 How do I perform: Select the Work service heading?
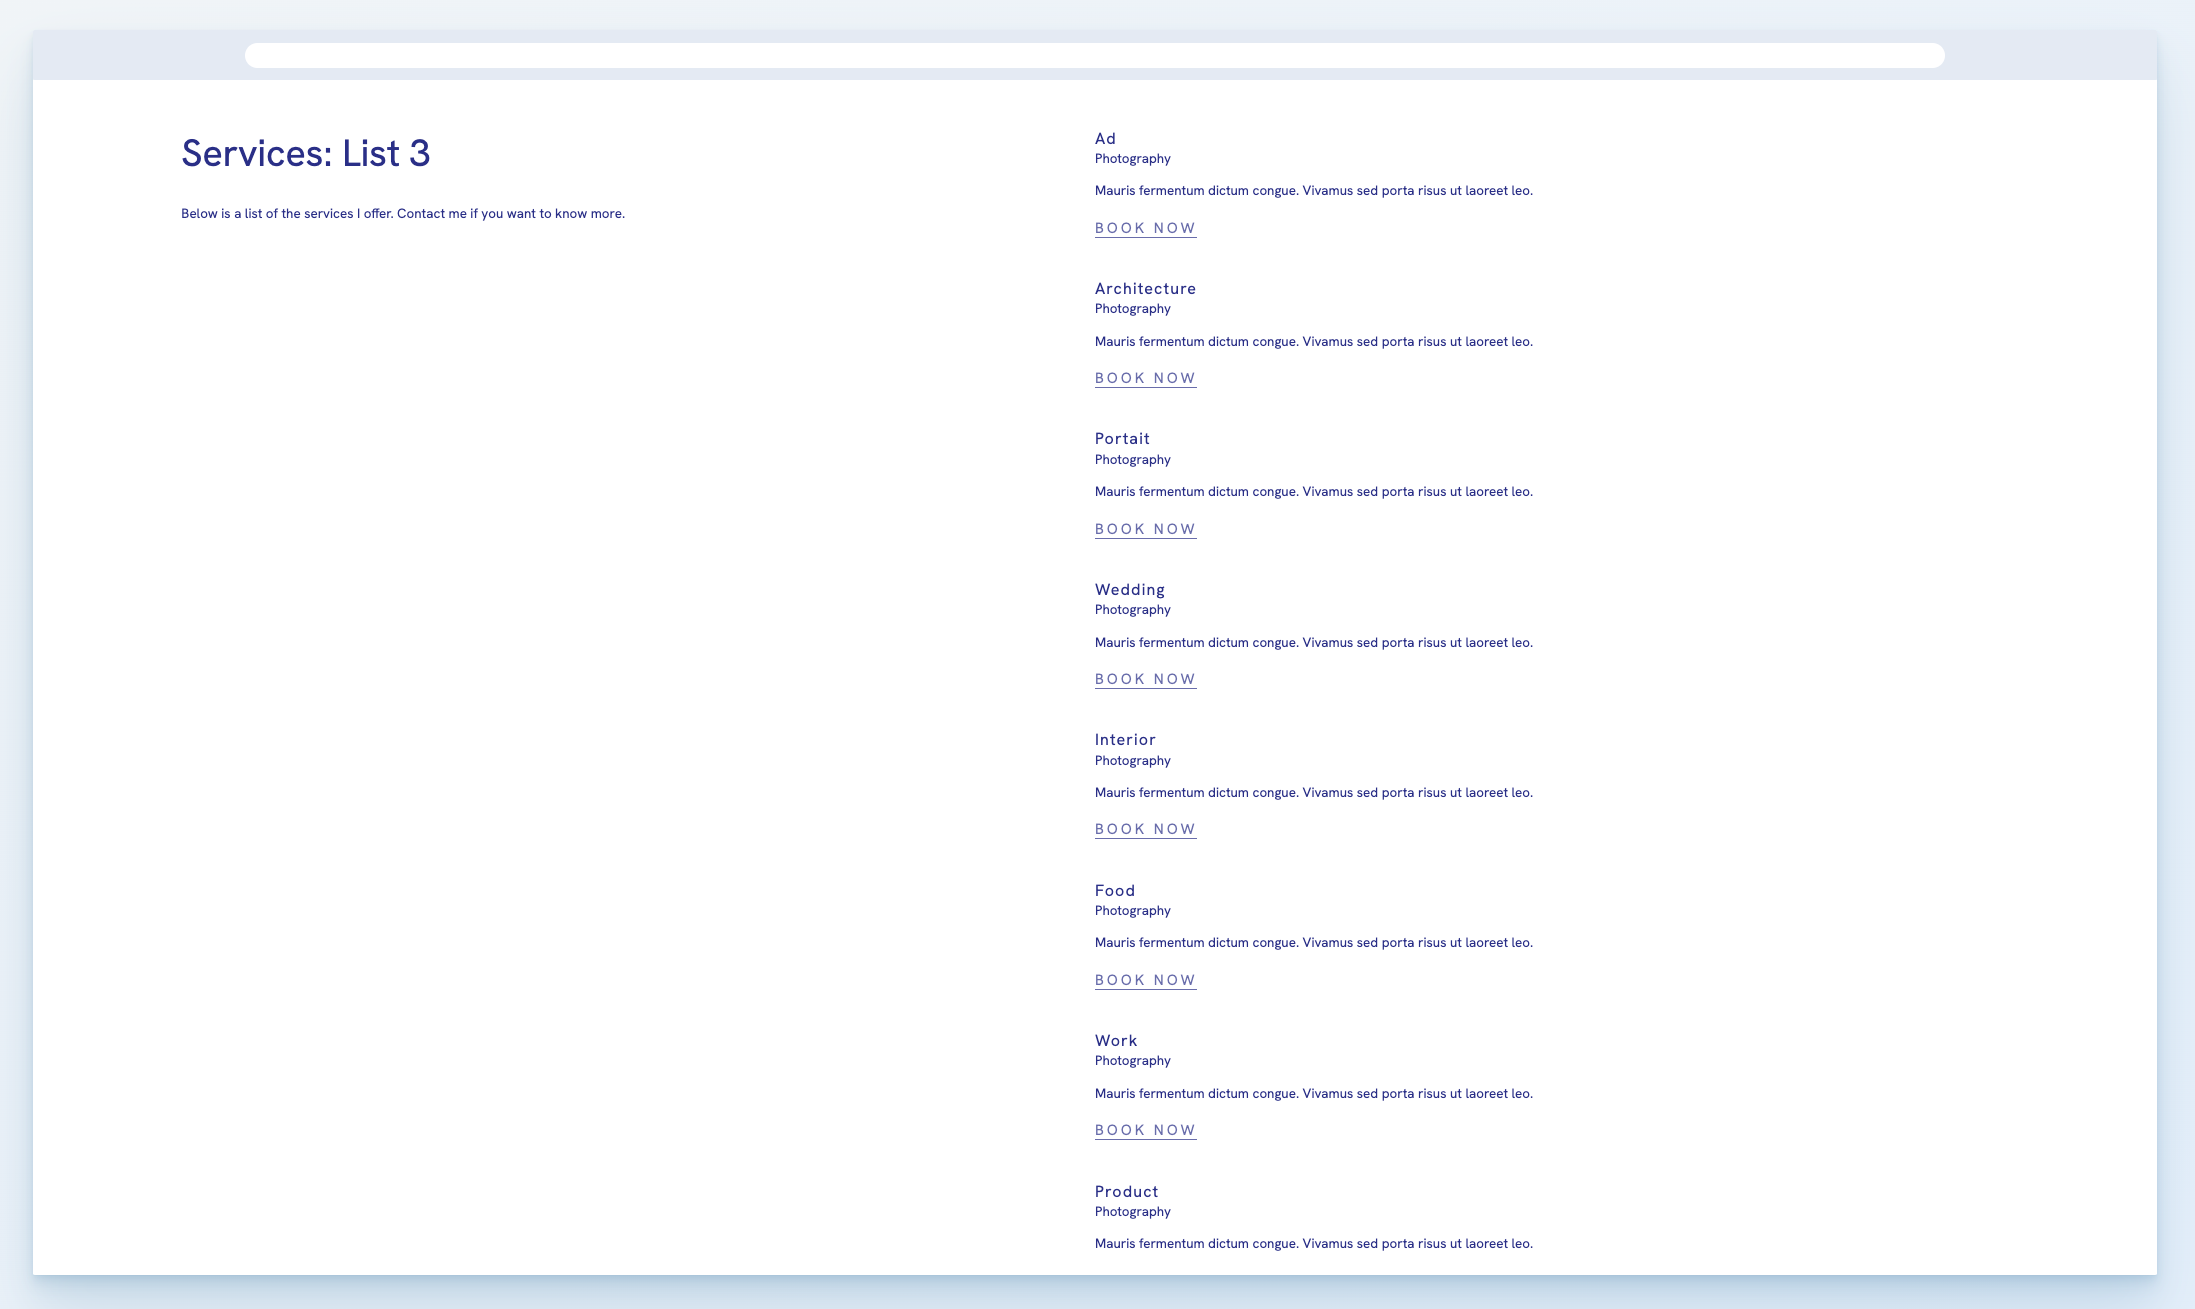pos(1115,1040)
